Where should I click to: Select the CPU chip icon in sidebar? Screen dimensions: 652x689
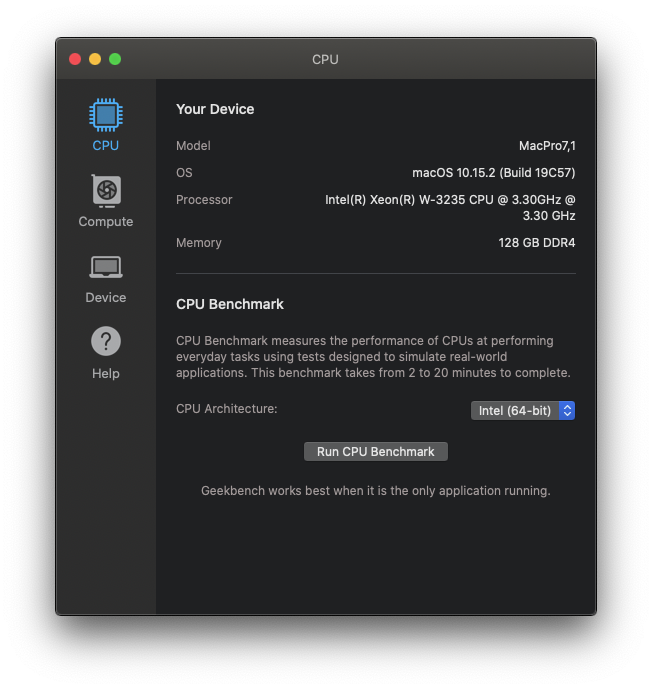click(105, 115)
